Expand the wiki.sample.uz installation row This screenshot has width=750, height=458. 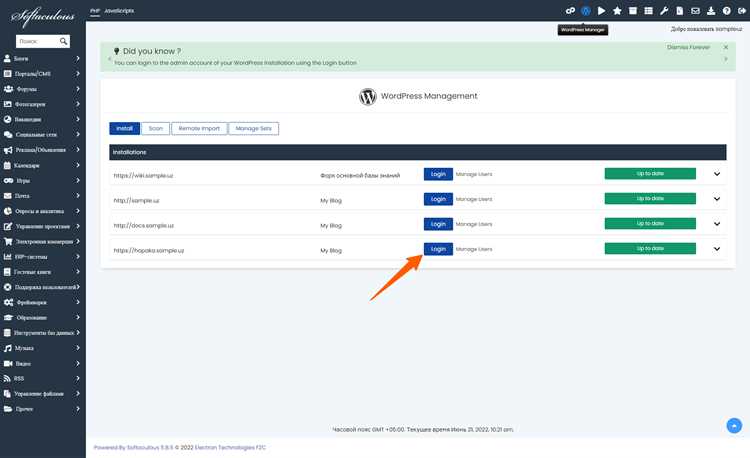pyautogui.click(x=717, y=174)
